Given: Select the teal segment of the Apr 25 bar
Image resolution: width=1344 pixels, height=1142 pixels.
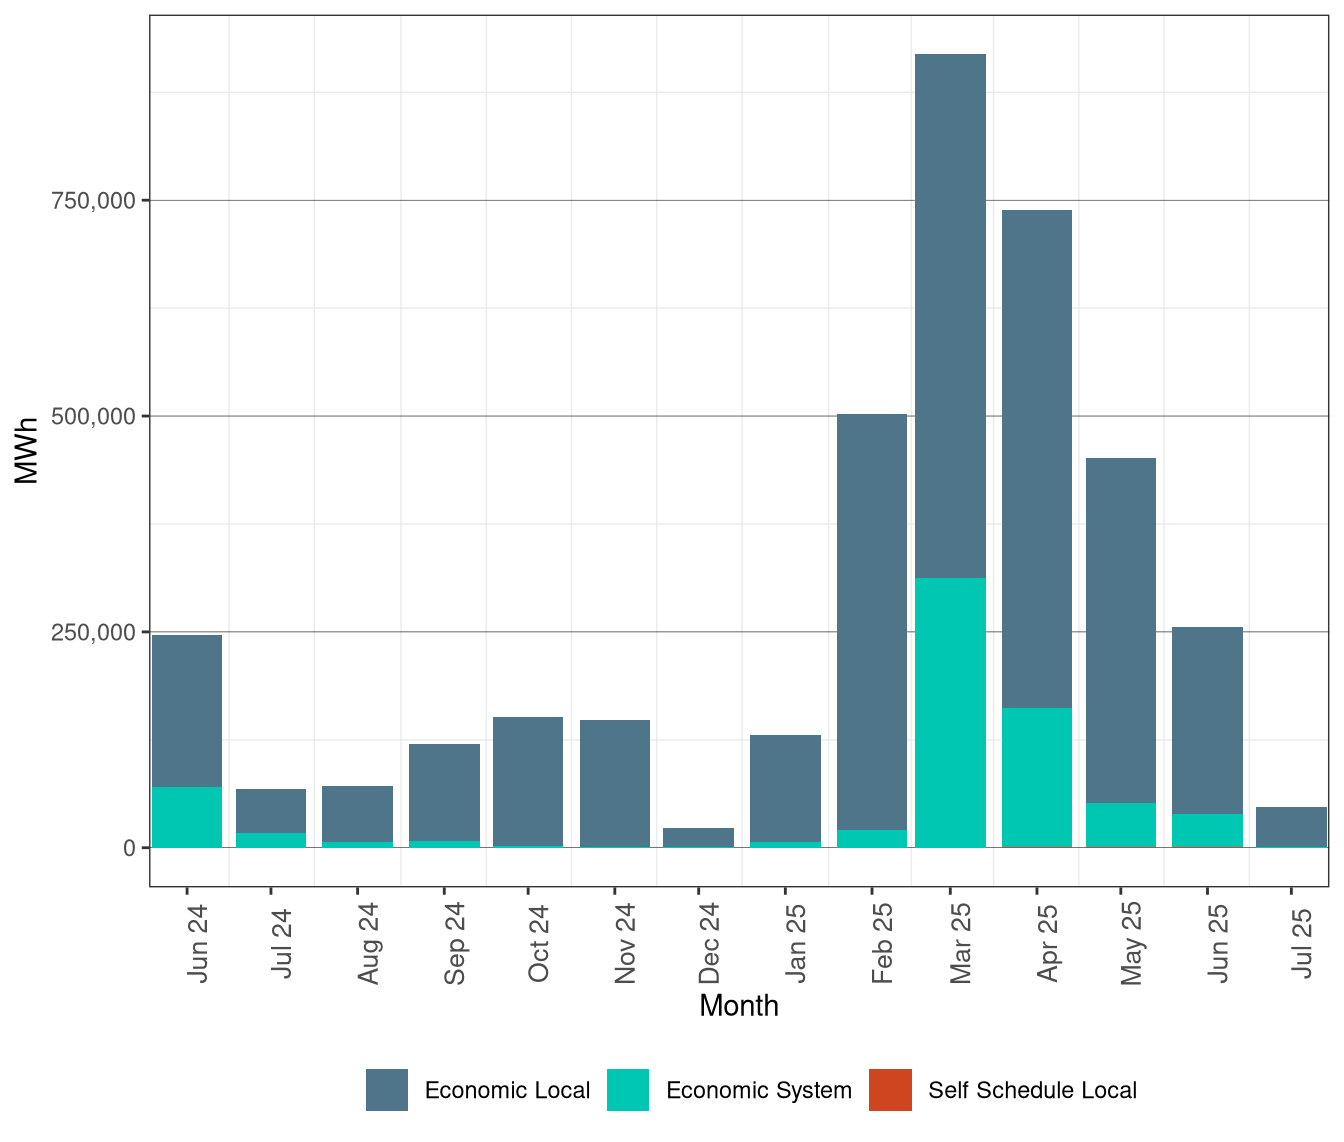Looking at the screenshot, I should pyautogui.click(x=1036, y=777).
